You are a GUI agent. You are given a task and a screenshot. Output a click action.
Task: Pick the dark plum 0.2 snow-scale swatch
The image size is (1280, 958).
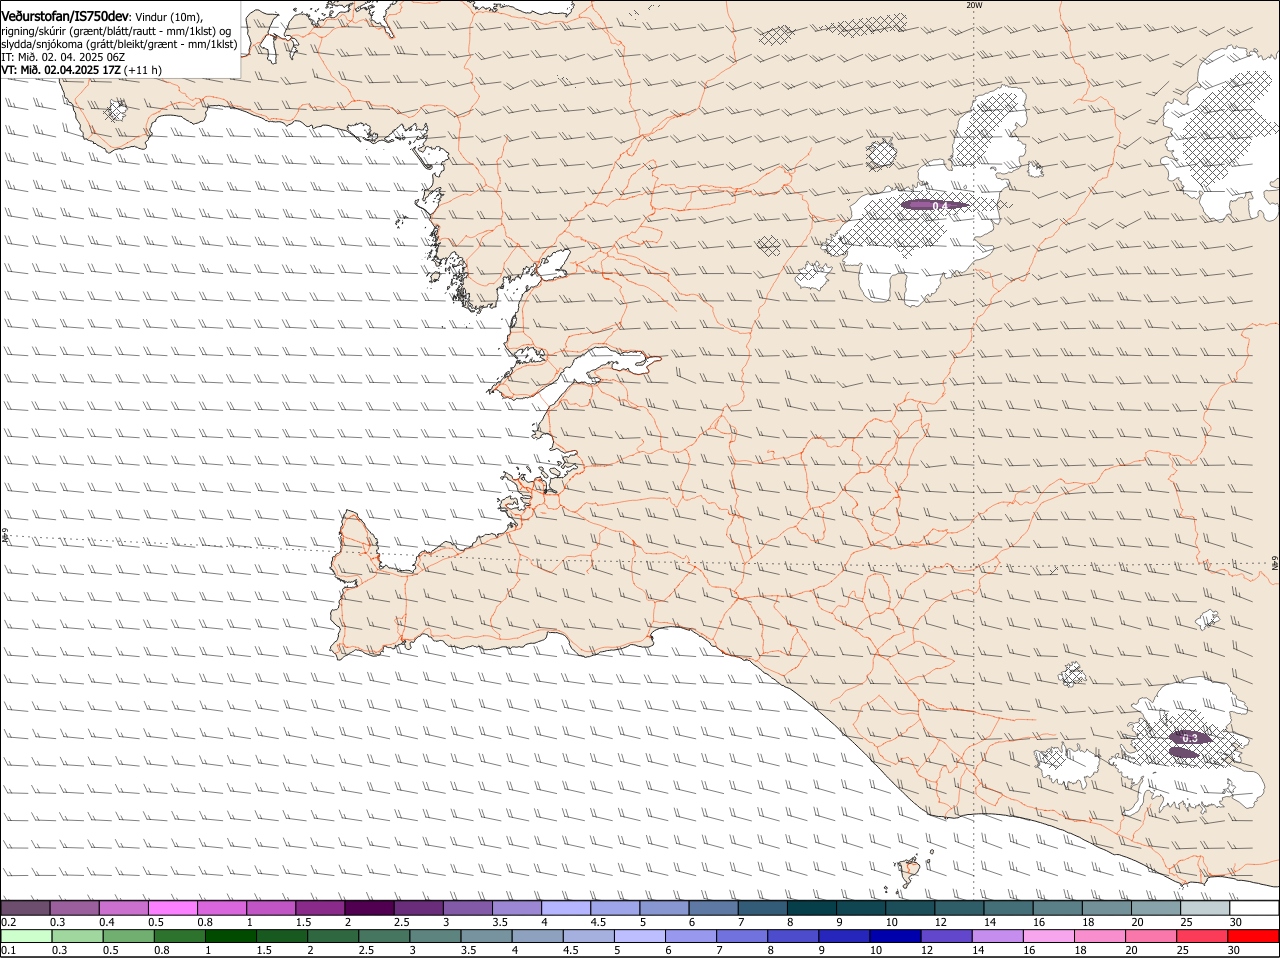point(25,908)
